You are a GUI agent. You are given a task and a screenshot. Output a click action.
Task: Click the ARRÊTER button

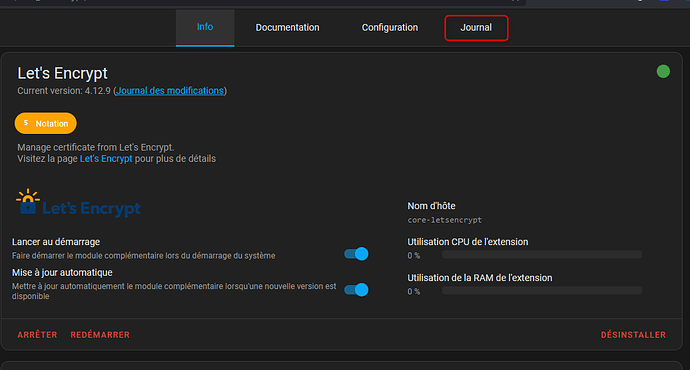(x=37, y=335)
